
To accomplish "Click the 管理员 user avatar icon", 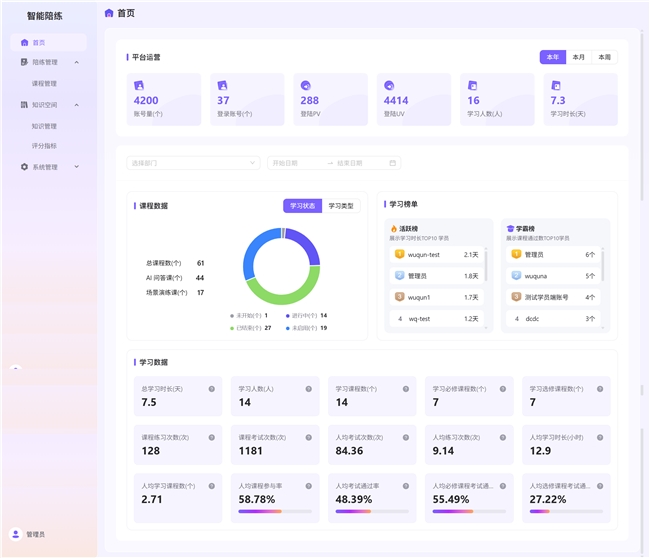I will tap(16, 535).
